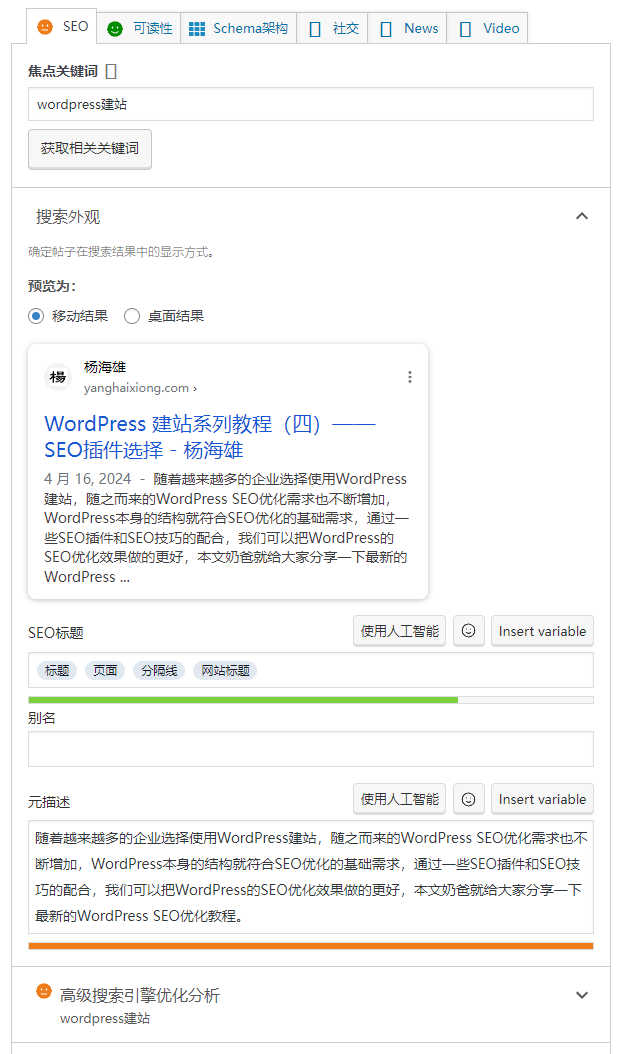The image size is (644, 1054).
Task: Switch to the 社交 tab
Action: [333, 28]
